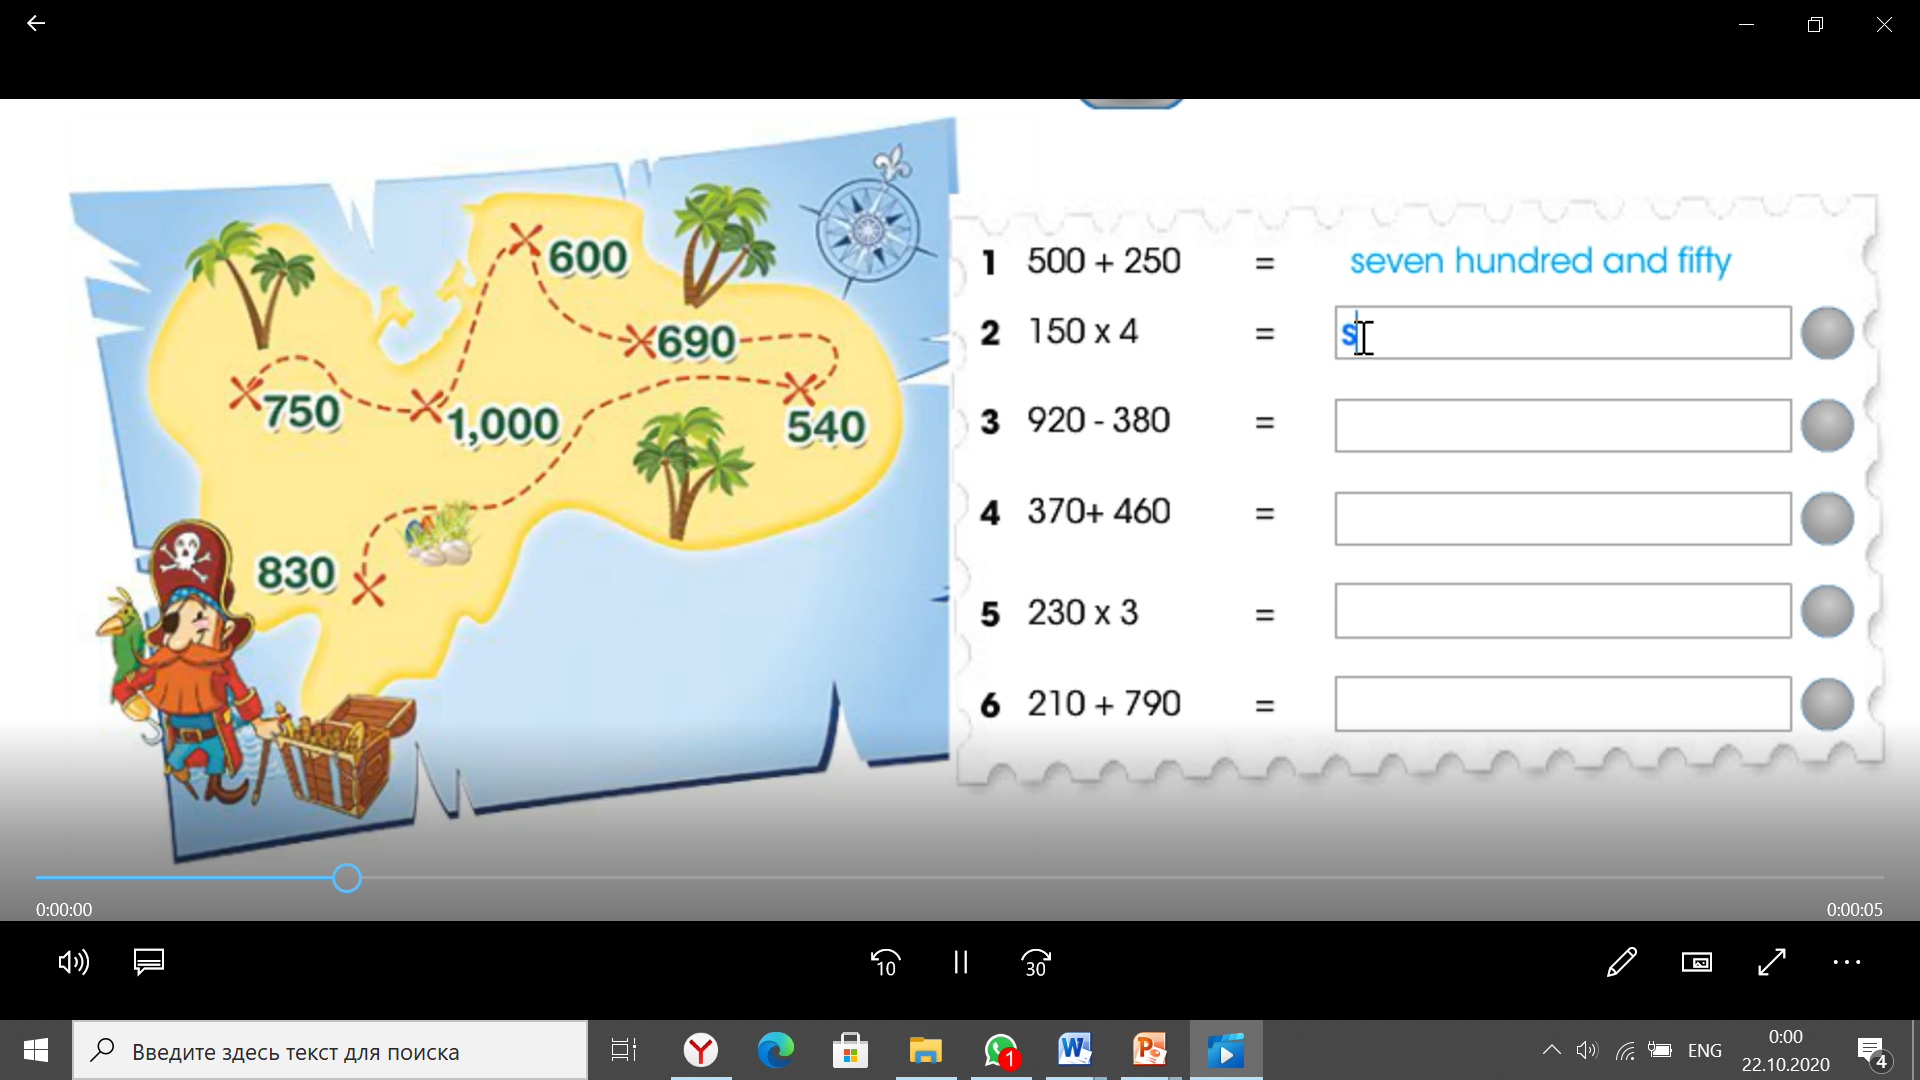The width and height of the screenshot is (1920, 1080).
Task: Pause the video playback
Action: tap(960, 962)
